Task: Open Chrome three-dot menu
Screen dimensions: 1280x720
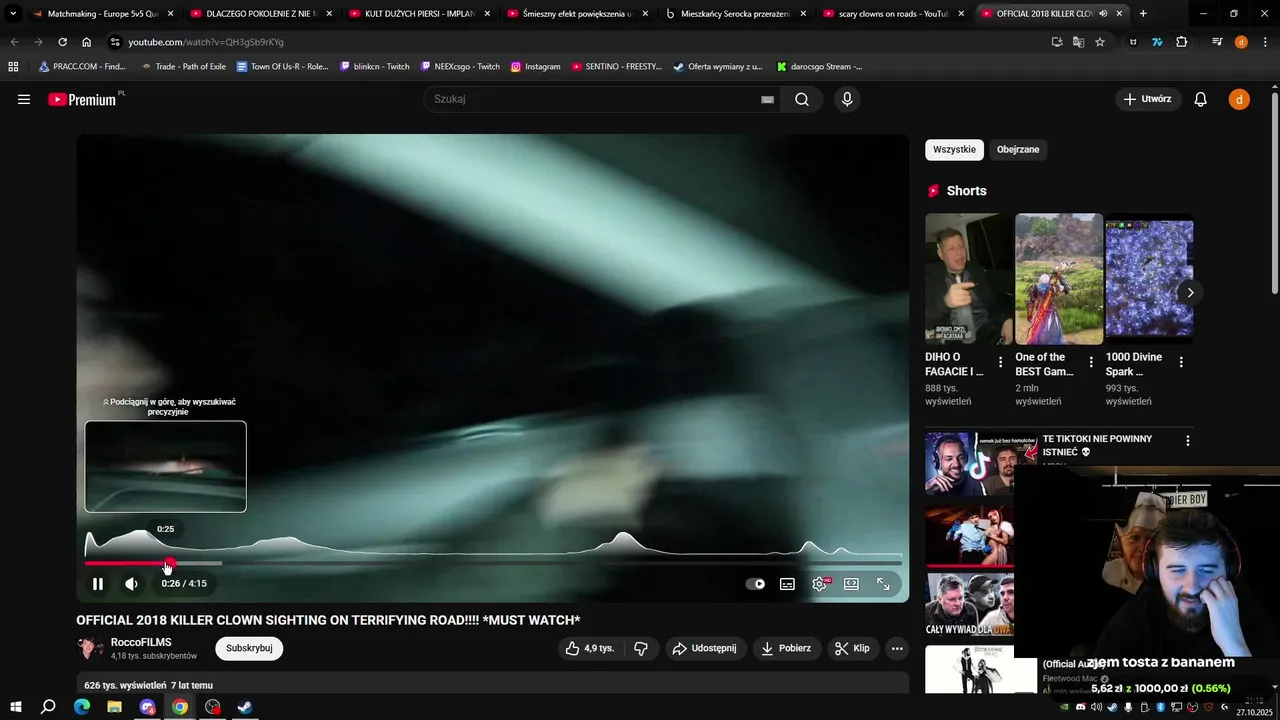Action: [x=1265, y=42]
